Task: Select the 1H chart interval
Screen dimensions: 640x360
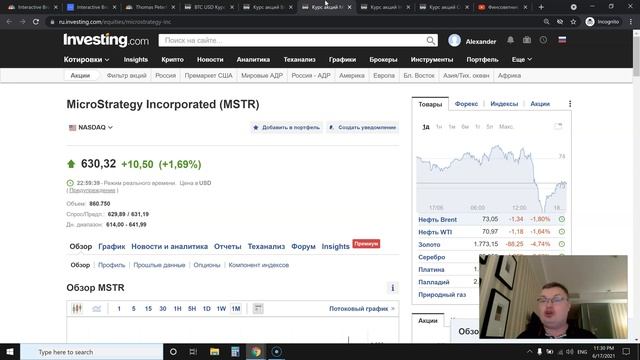Action: pyautogui.click(x=178, y=309)
